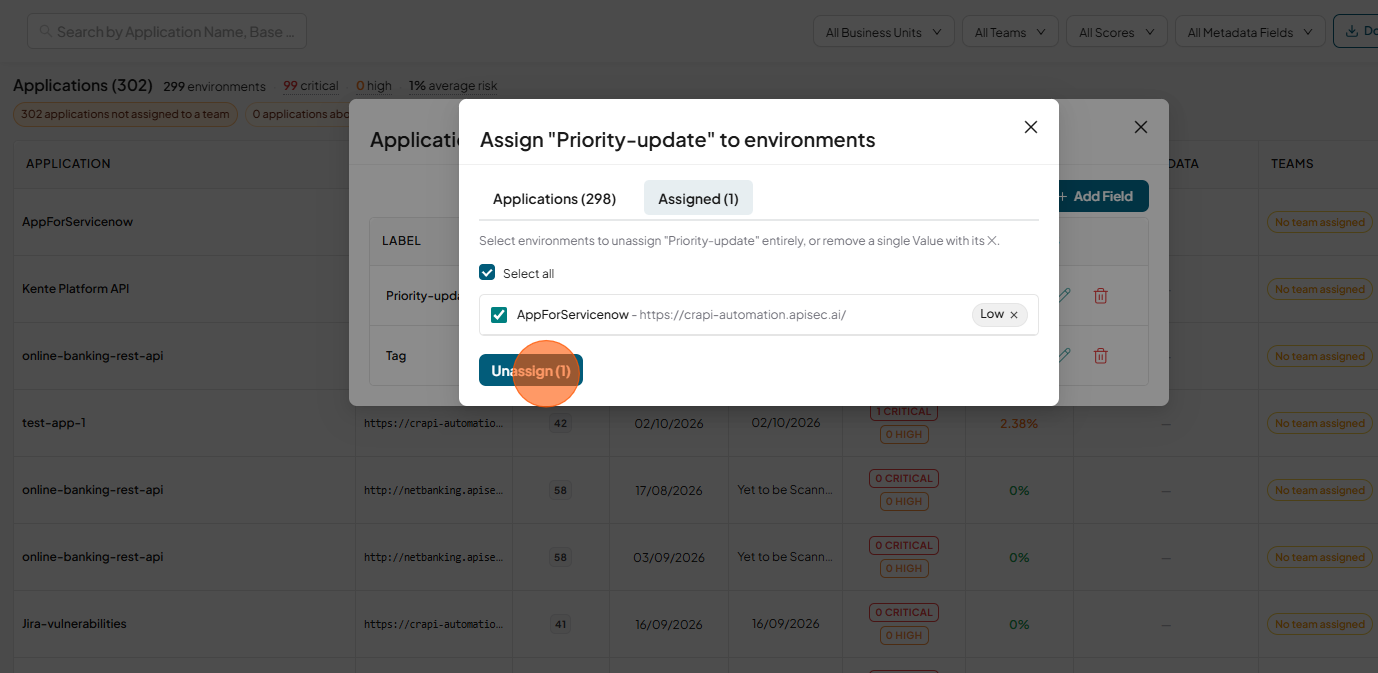Viewport: 1378px width, 673px height.
Task: Click the crapi-automation URL in the Jira-vulnerabilities row
Action: [433, 625]
